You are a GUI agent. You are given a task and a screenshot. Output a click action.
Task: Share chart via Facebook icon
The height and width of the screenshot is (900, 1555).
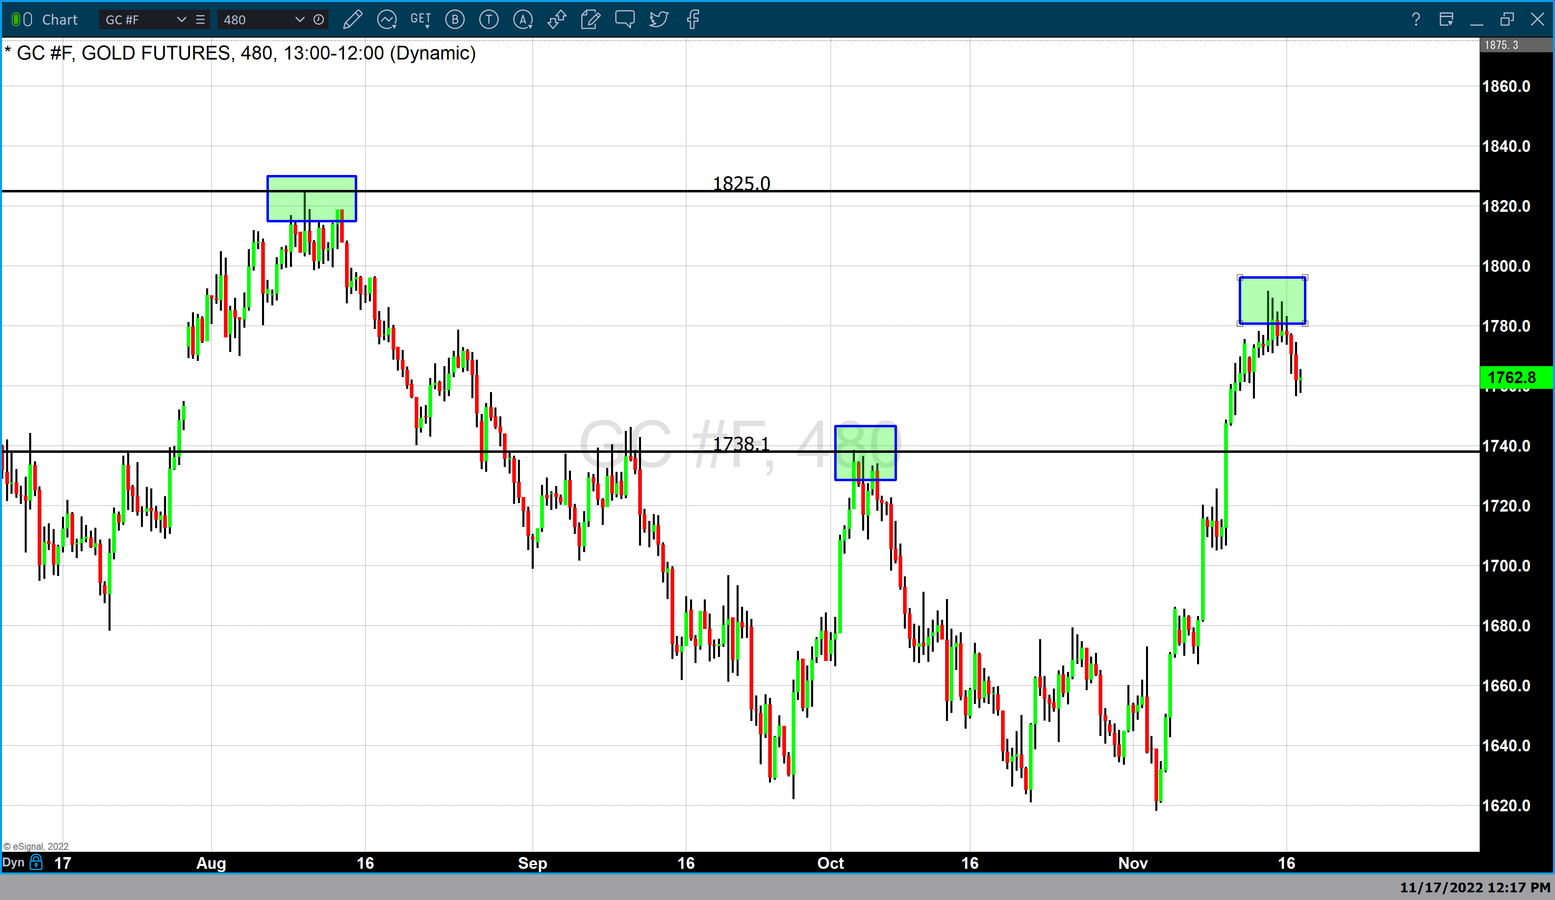tap(693, 19)
